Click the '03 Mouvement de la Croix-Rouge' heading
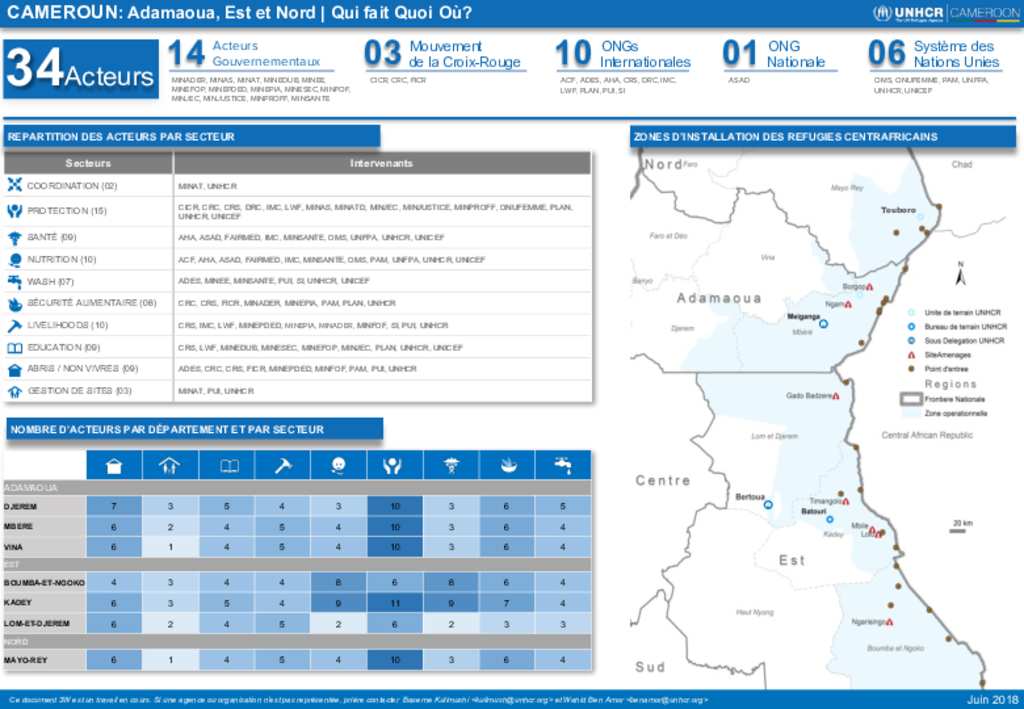The height and width of the screenshot is (709, 1024). (x=445, y=54)
